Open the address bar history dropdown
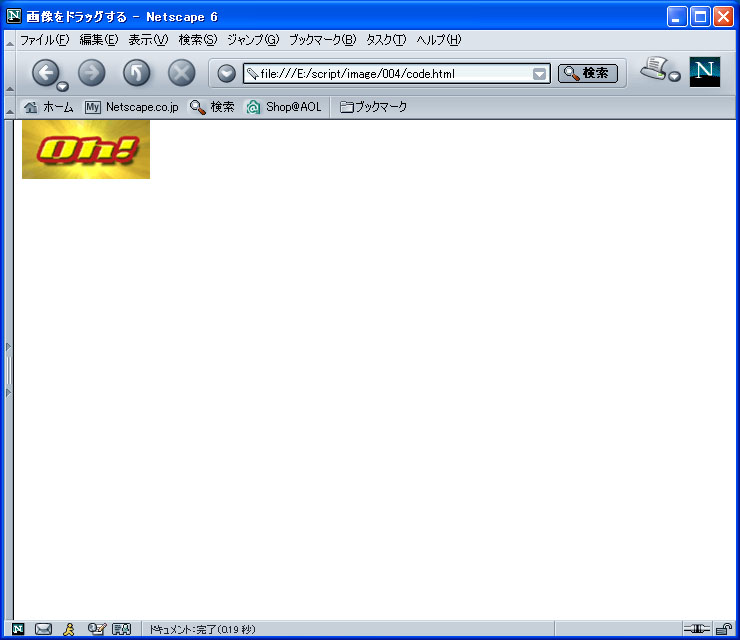740x640 pixels. (539, 74)
